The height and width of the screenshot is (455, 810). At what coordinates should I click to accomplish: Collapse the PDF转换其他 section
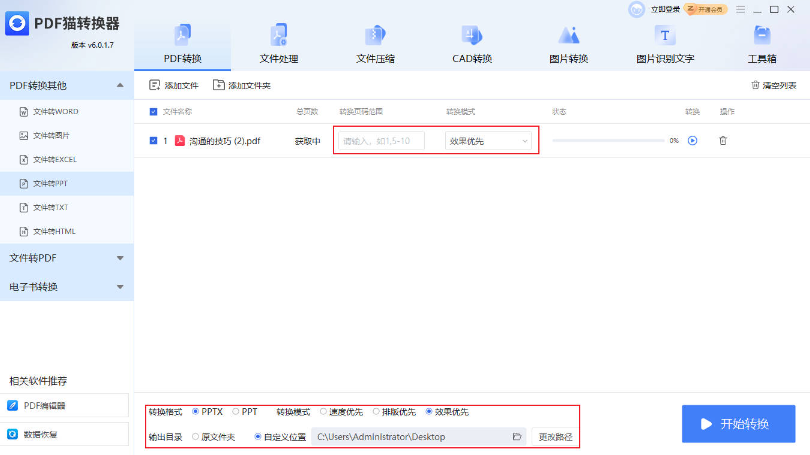tap(67, 85)
